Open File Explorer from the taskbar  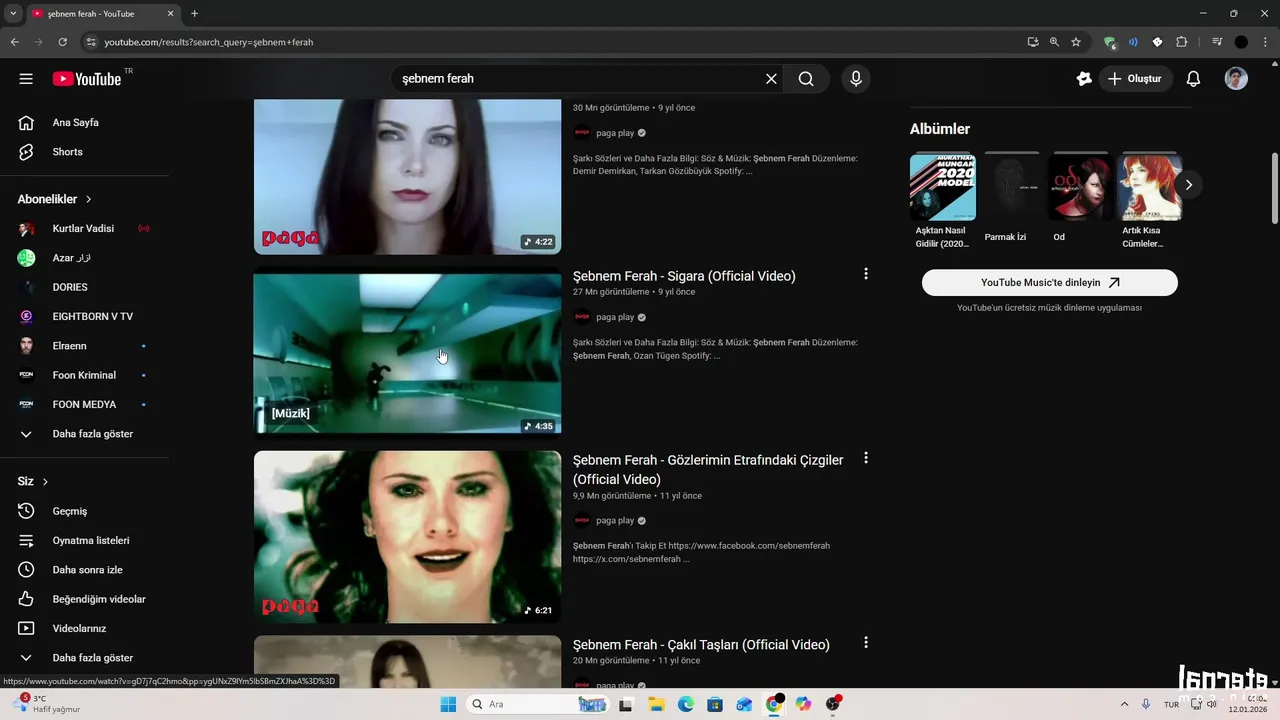point(656,704)
